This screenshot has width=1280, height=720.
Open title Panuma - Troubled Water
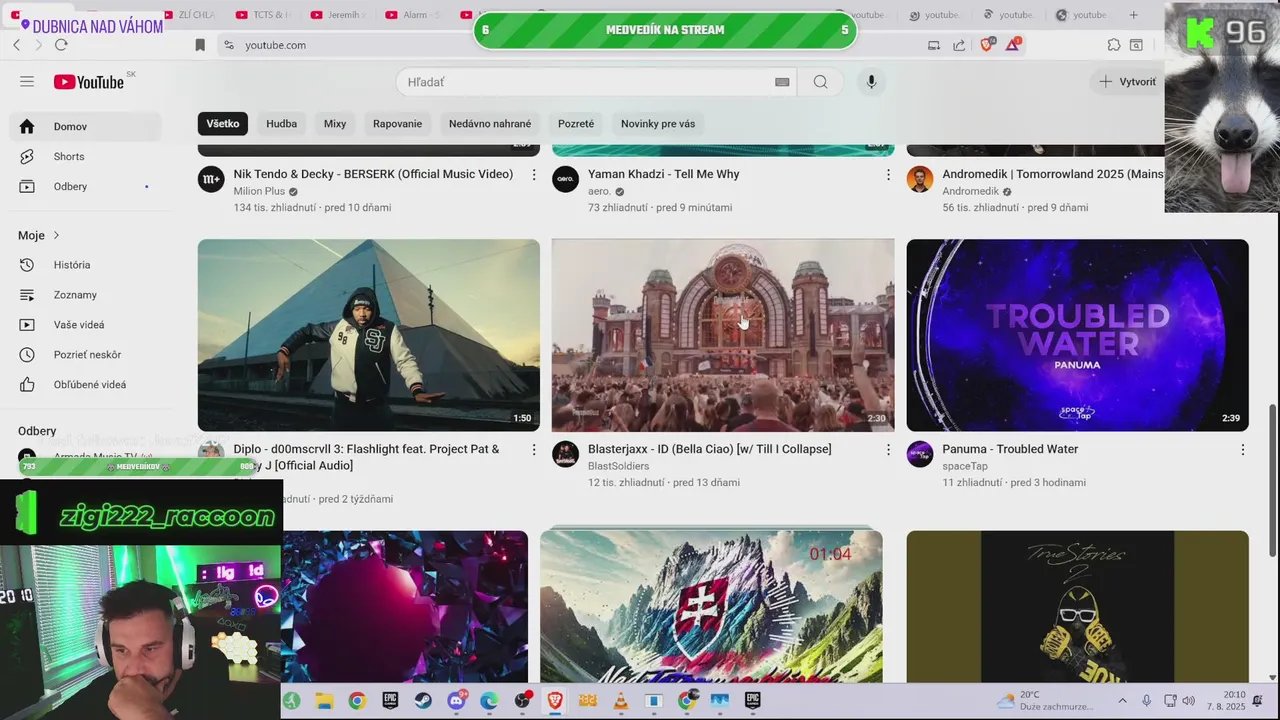[1010, 449]
